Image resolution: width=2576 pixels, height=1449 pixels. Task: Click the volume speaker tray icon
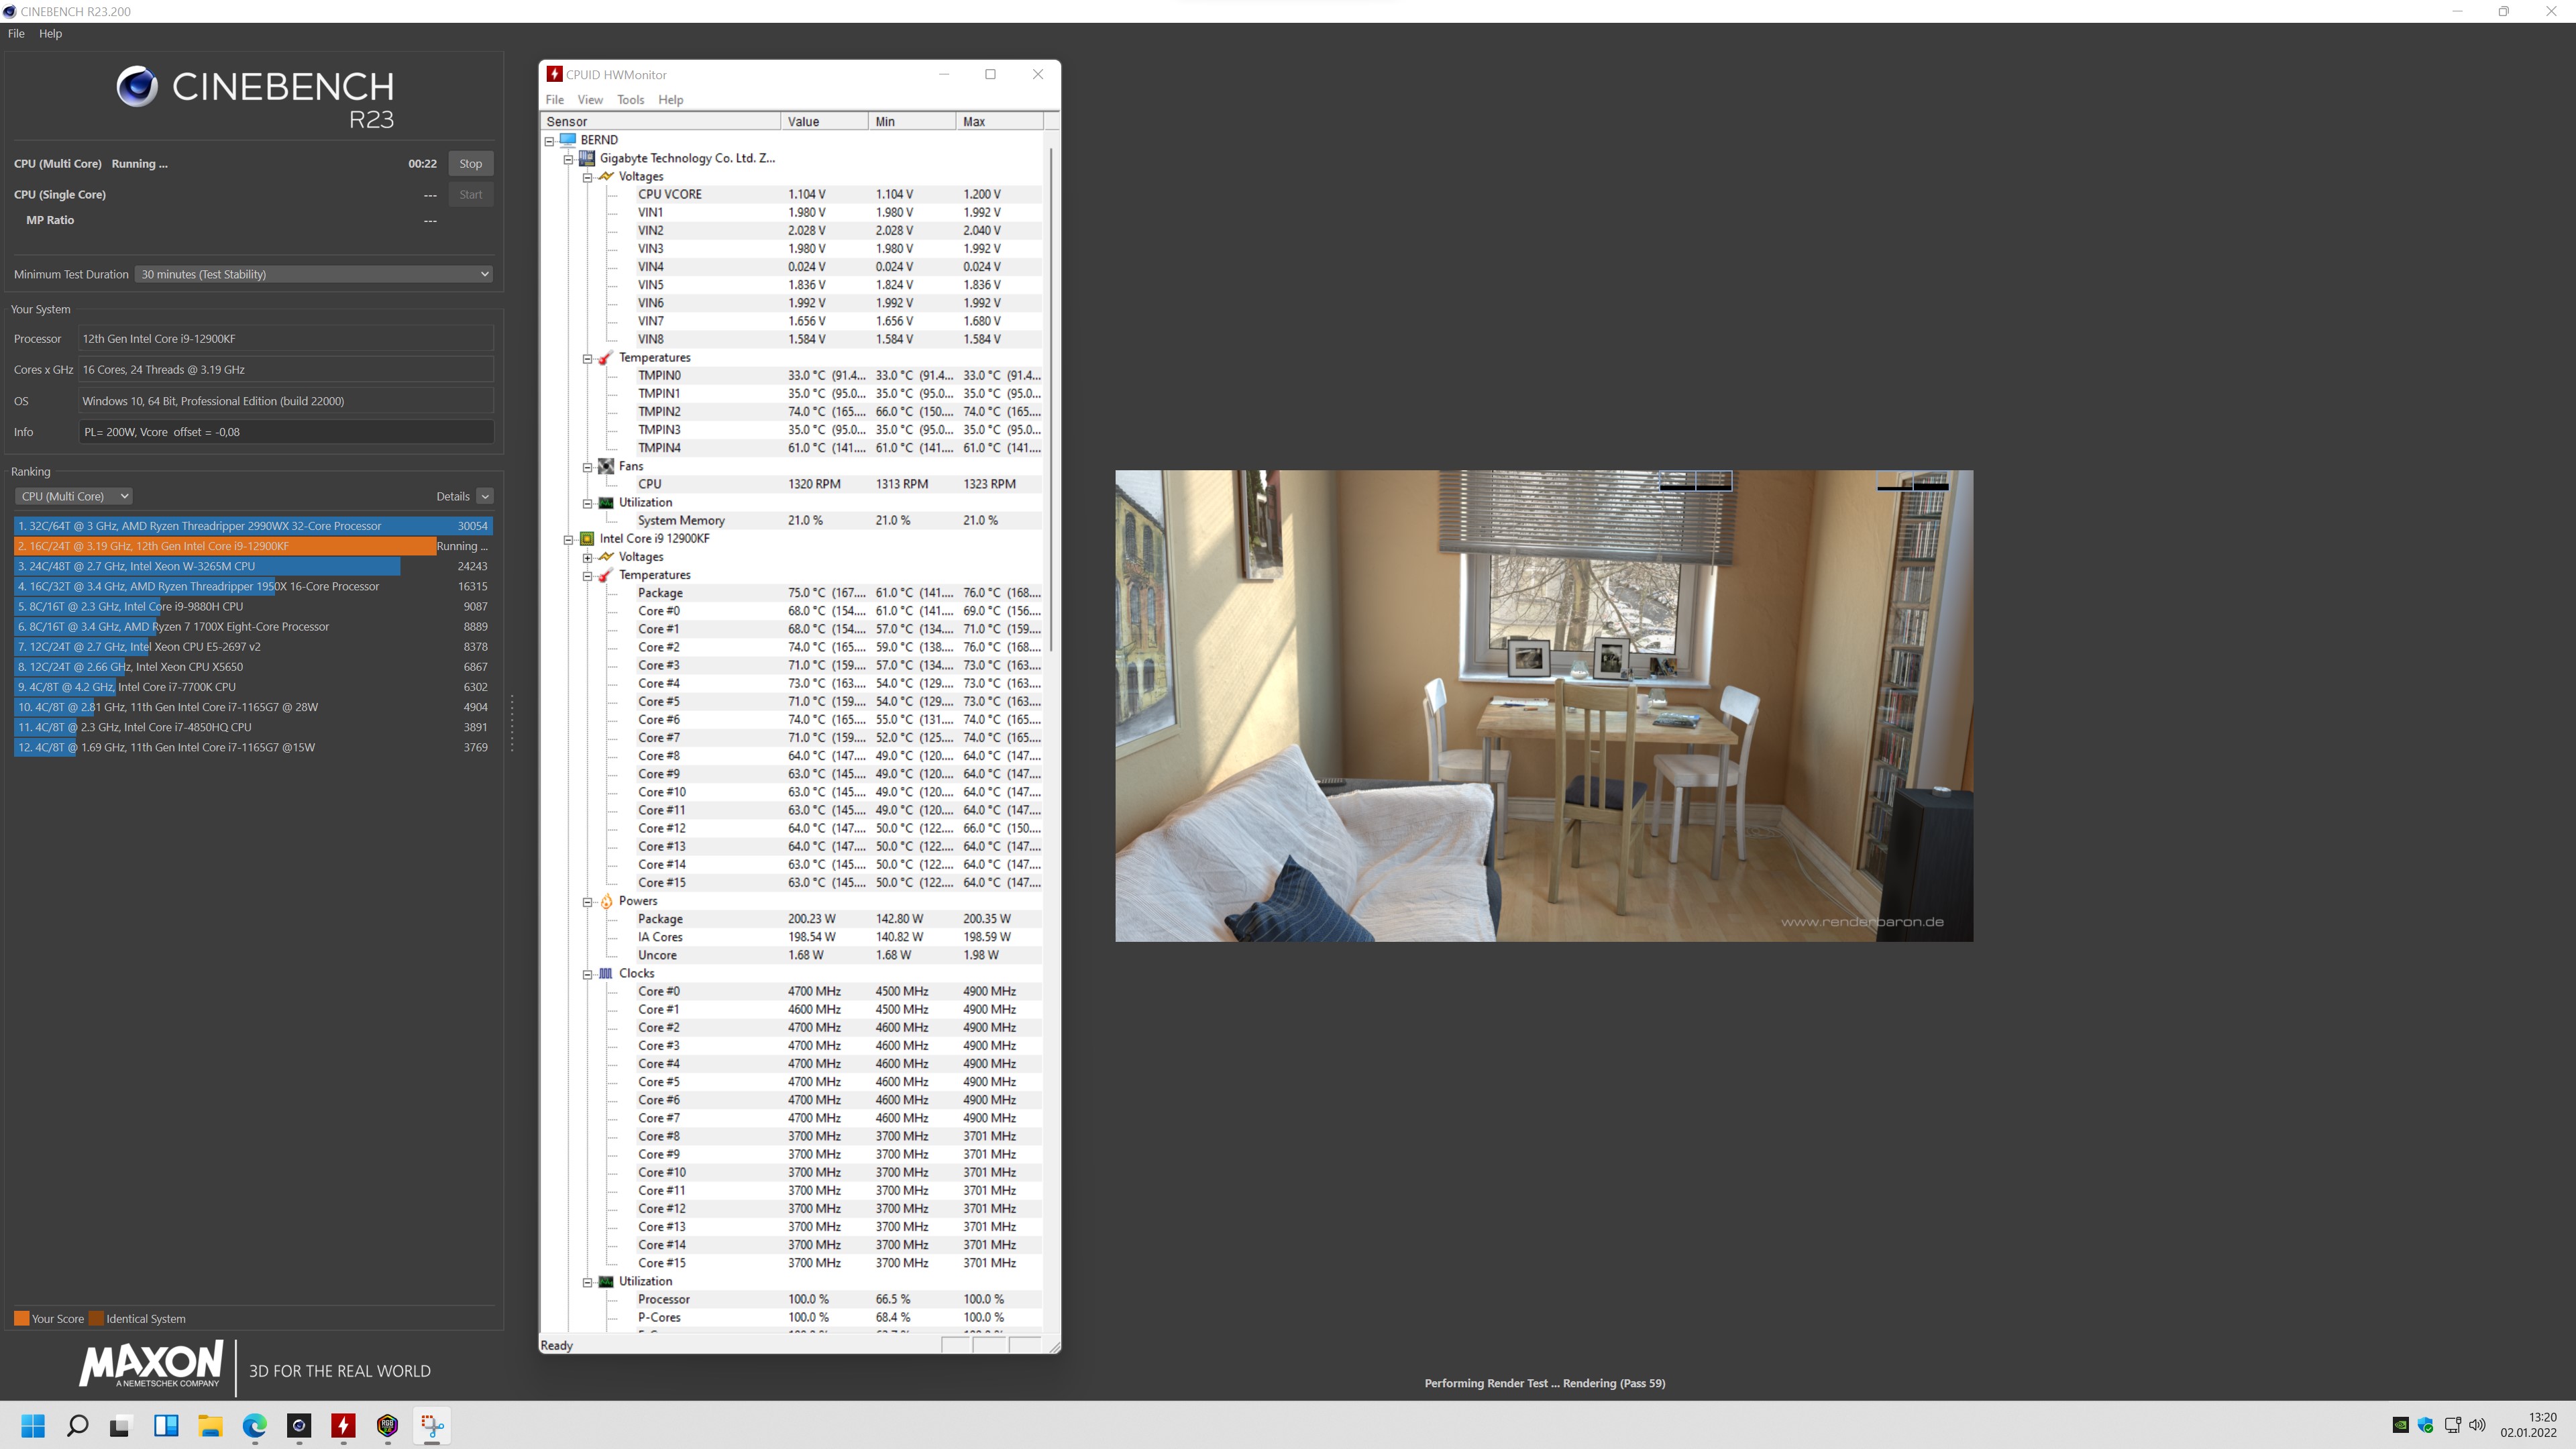[2477, 1425]
